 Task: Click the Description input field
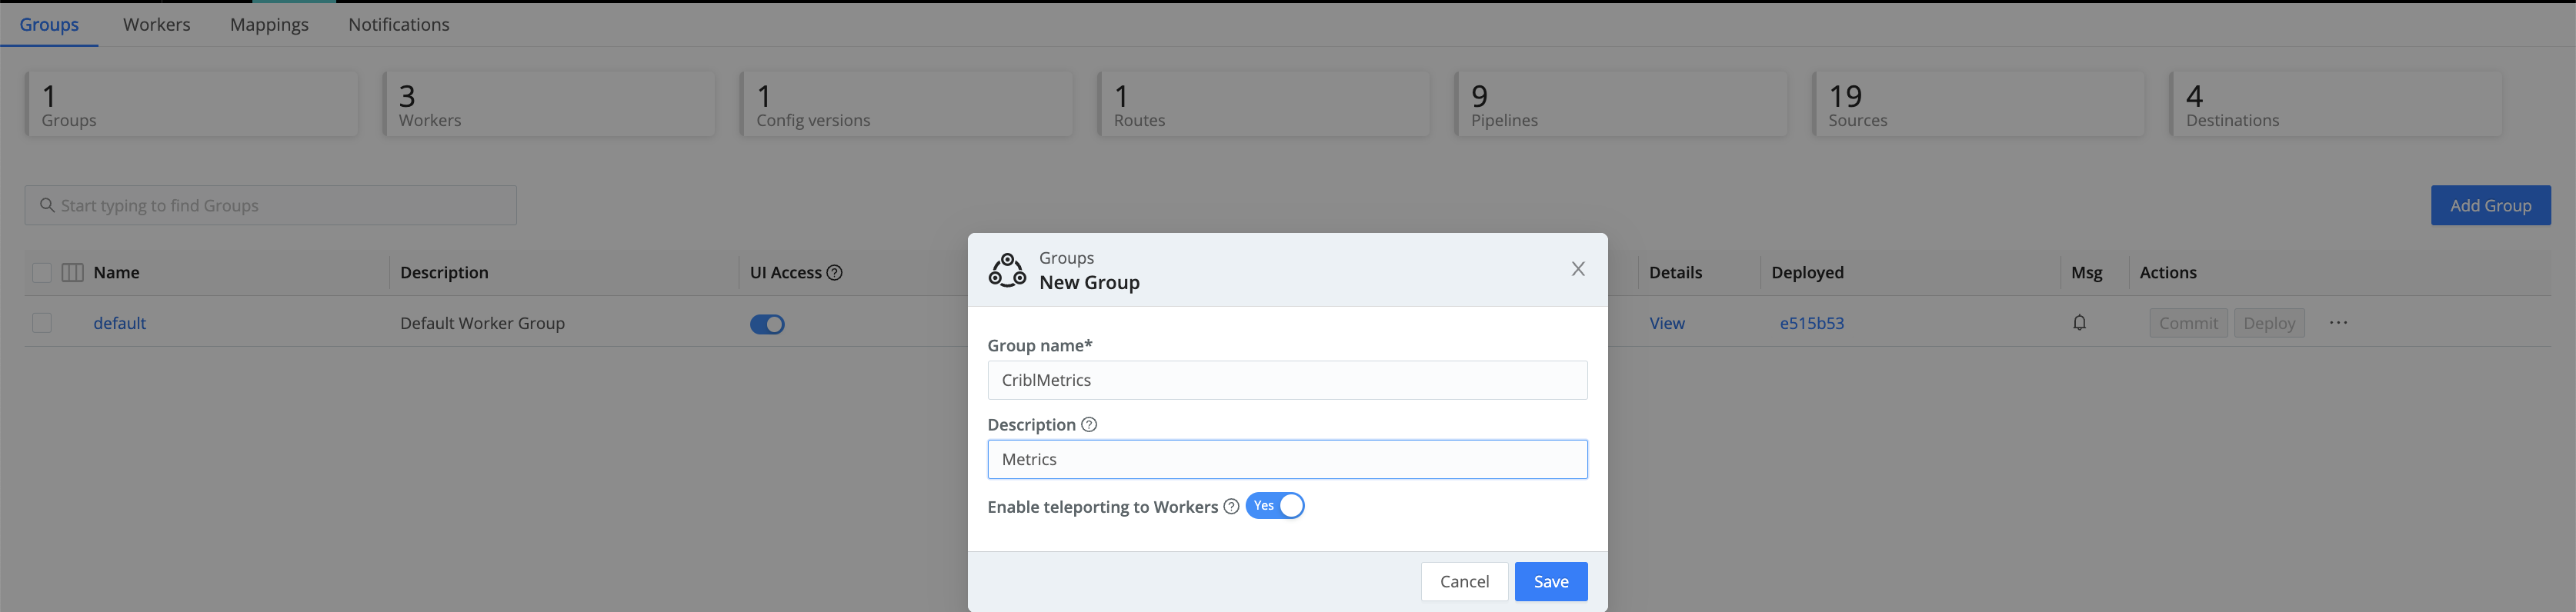point(1287,460)
